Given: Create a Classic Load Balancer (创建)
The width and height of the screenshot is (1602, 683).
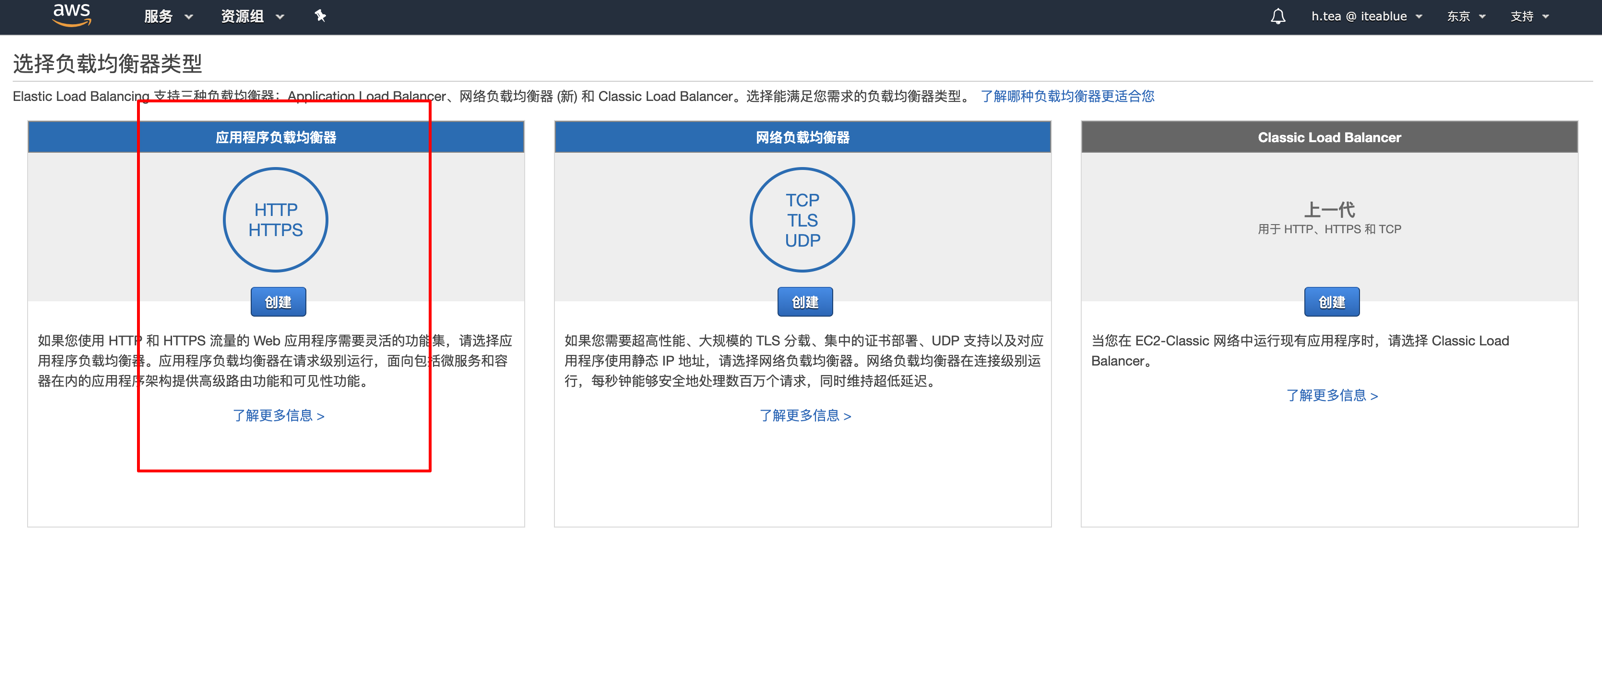Looking at the screenshot, I should pos(1331,302).
